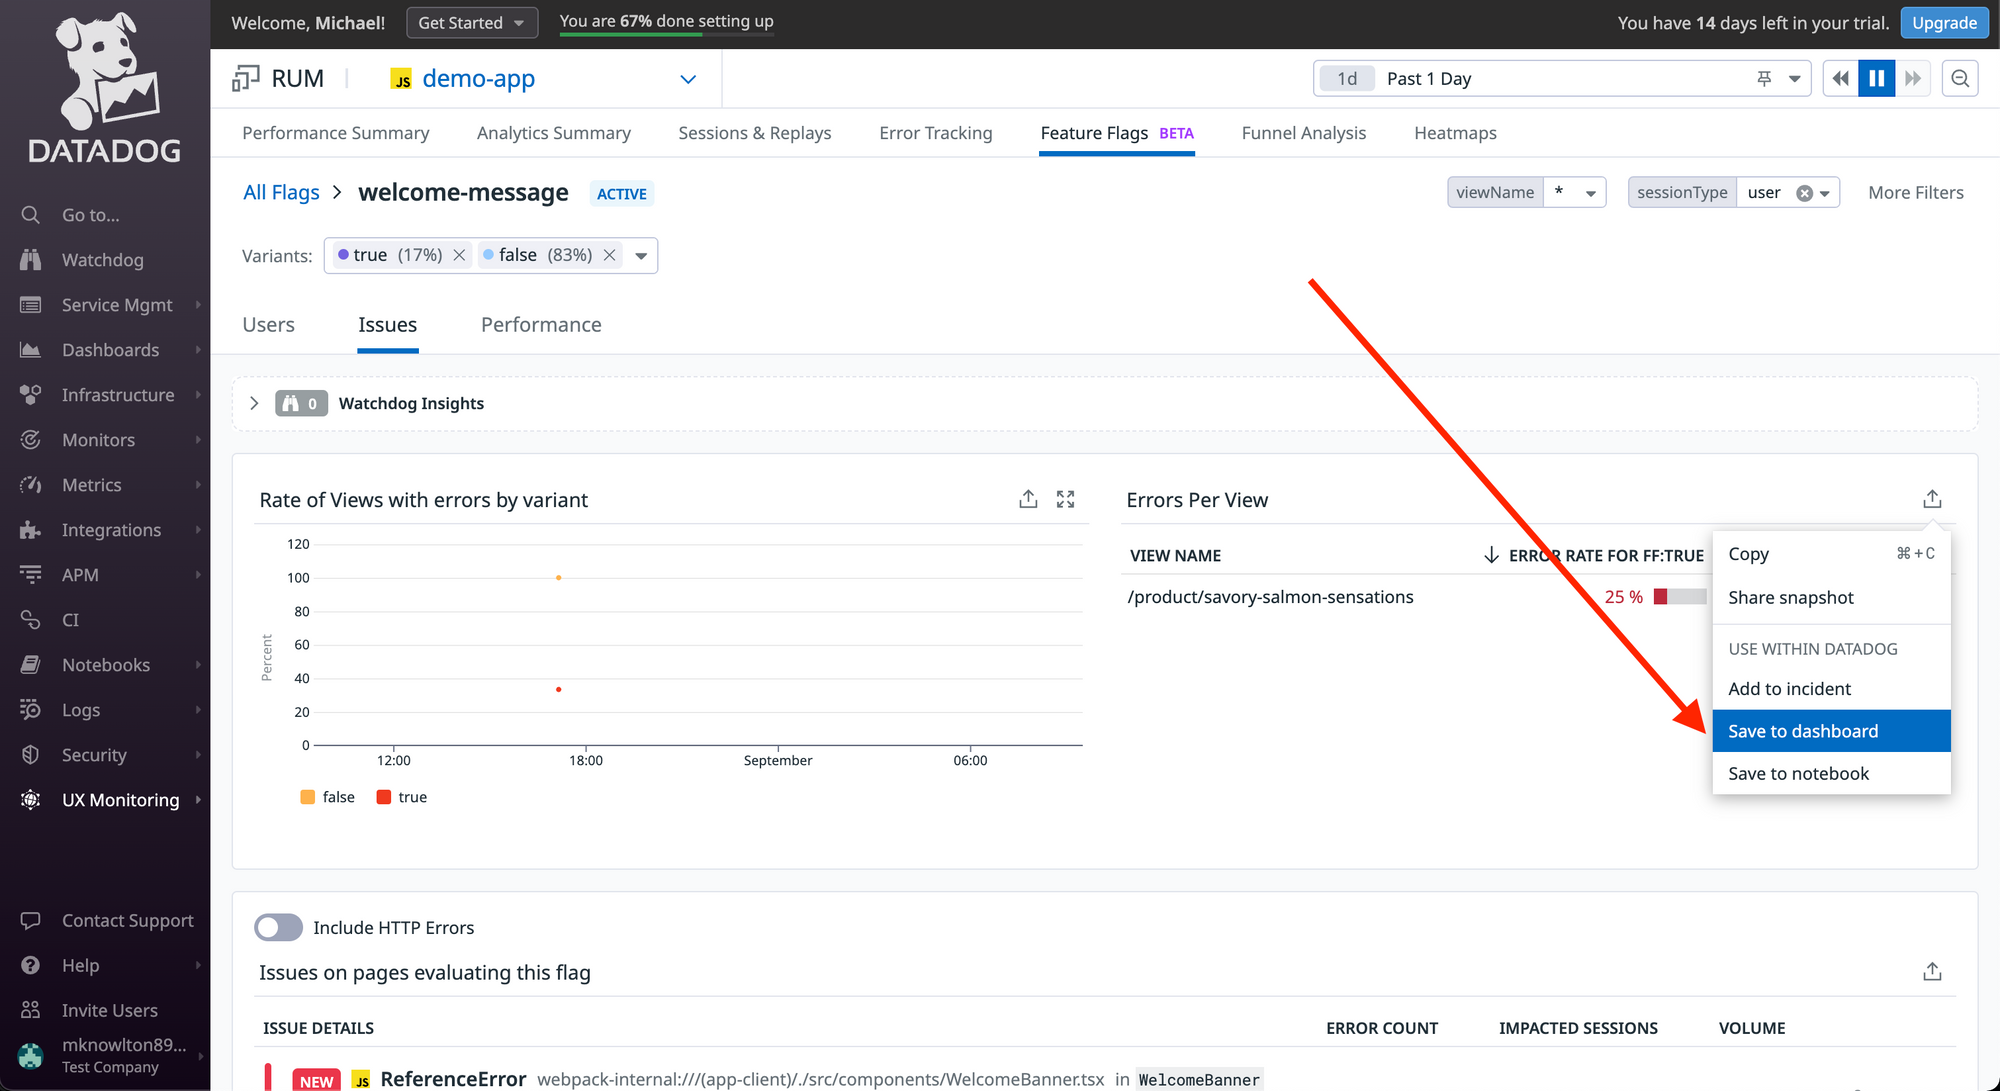Click the skip forward playback icon
This screenshot has height=1091, width=2000.
(x=1910, y=78)
